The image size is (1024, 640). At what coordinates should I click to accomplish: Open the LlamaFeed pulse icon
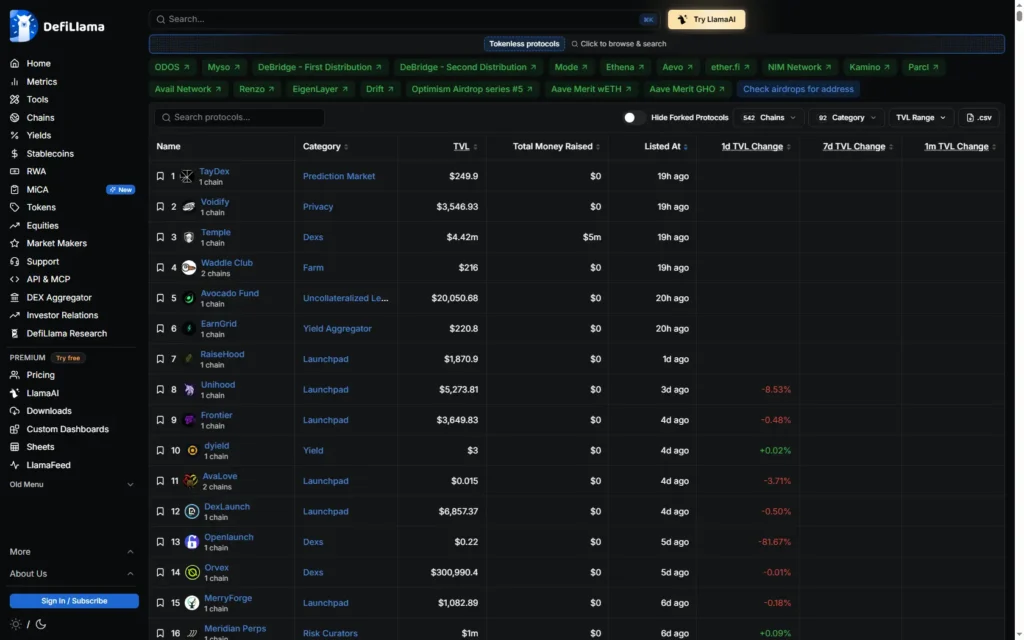[14, 465]
